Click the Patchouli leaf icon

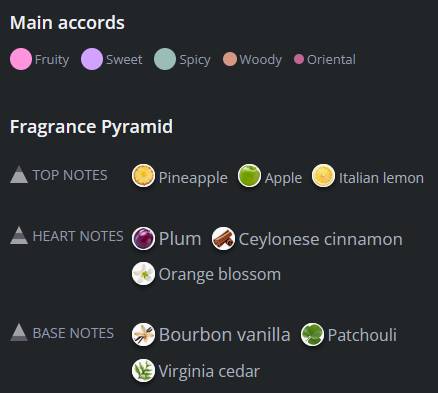312,334
